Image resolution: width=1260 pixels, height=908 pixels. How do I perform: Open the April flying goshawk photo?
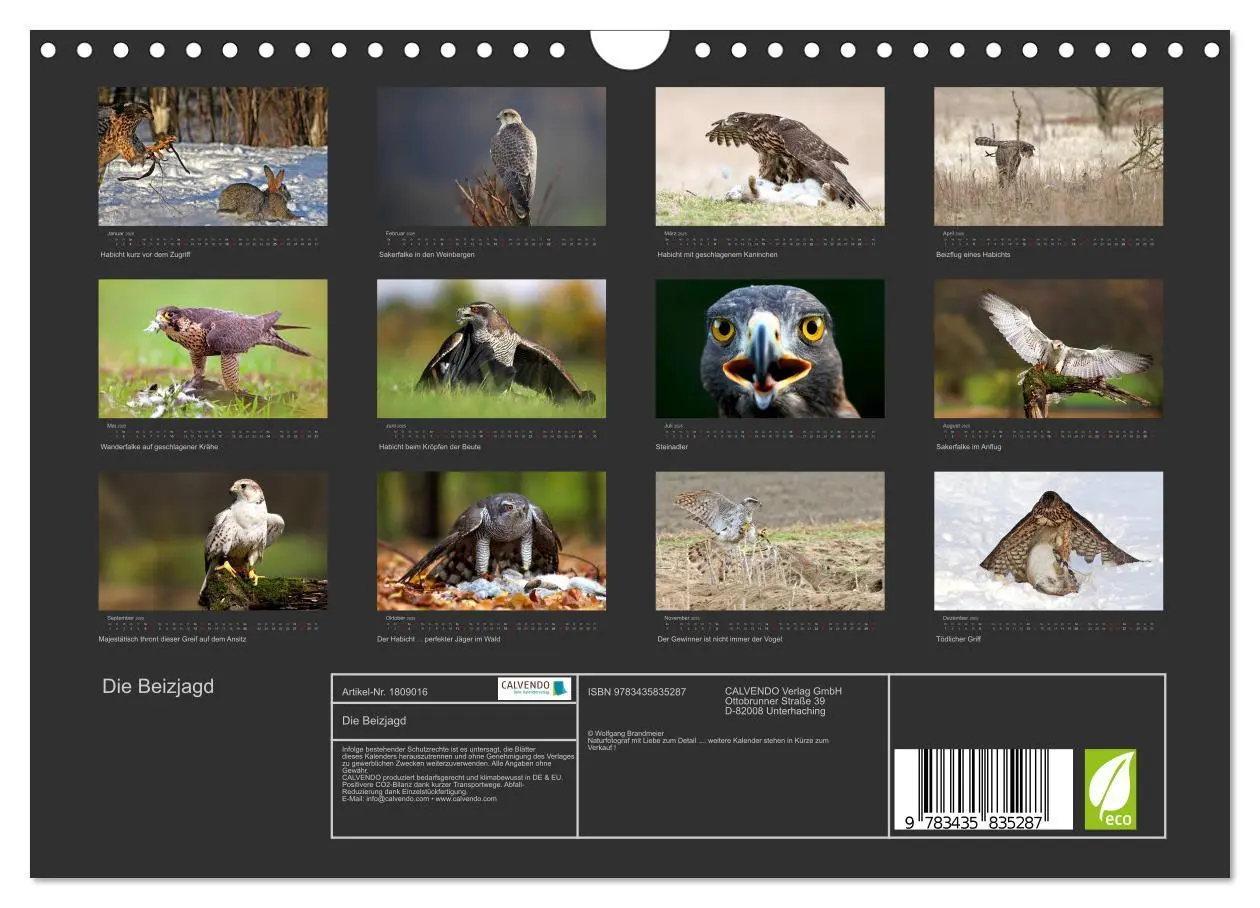(x=1049, y=156)
